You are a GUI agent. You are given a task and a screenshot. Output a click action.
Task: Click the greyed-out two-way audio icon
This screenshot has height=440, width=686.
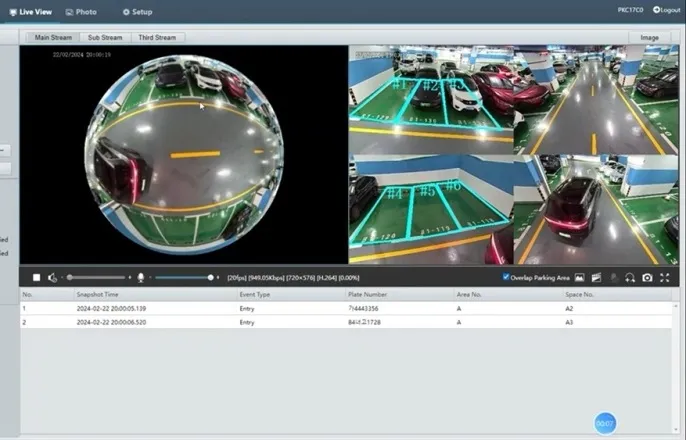click(x=614, y=277)
